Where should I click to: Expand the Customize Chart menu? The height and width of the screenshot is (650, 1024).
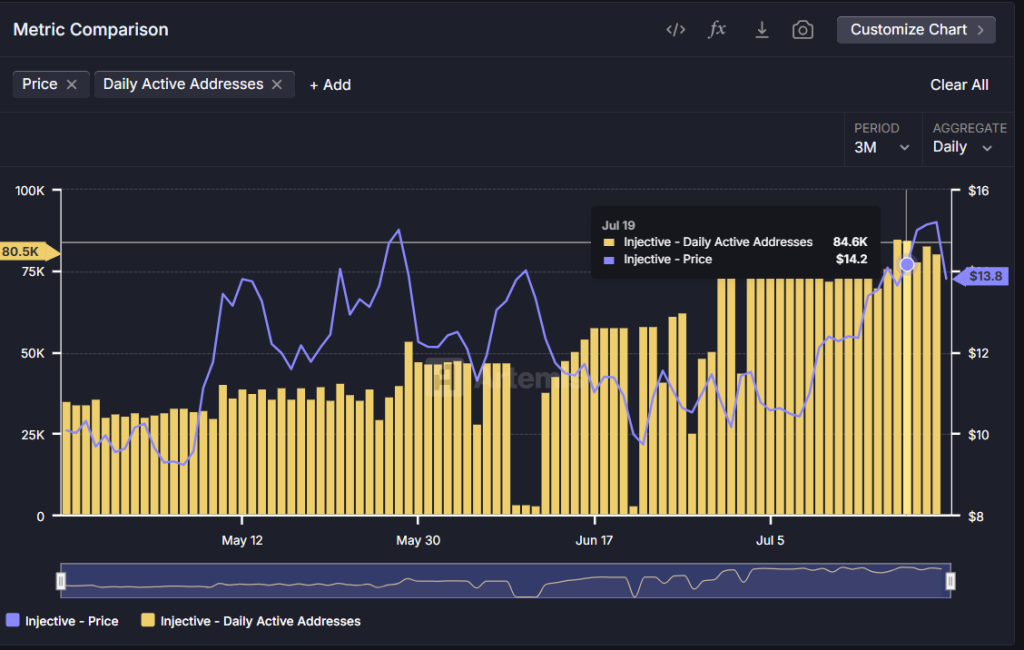click(x=916, y=30)
